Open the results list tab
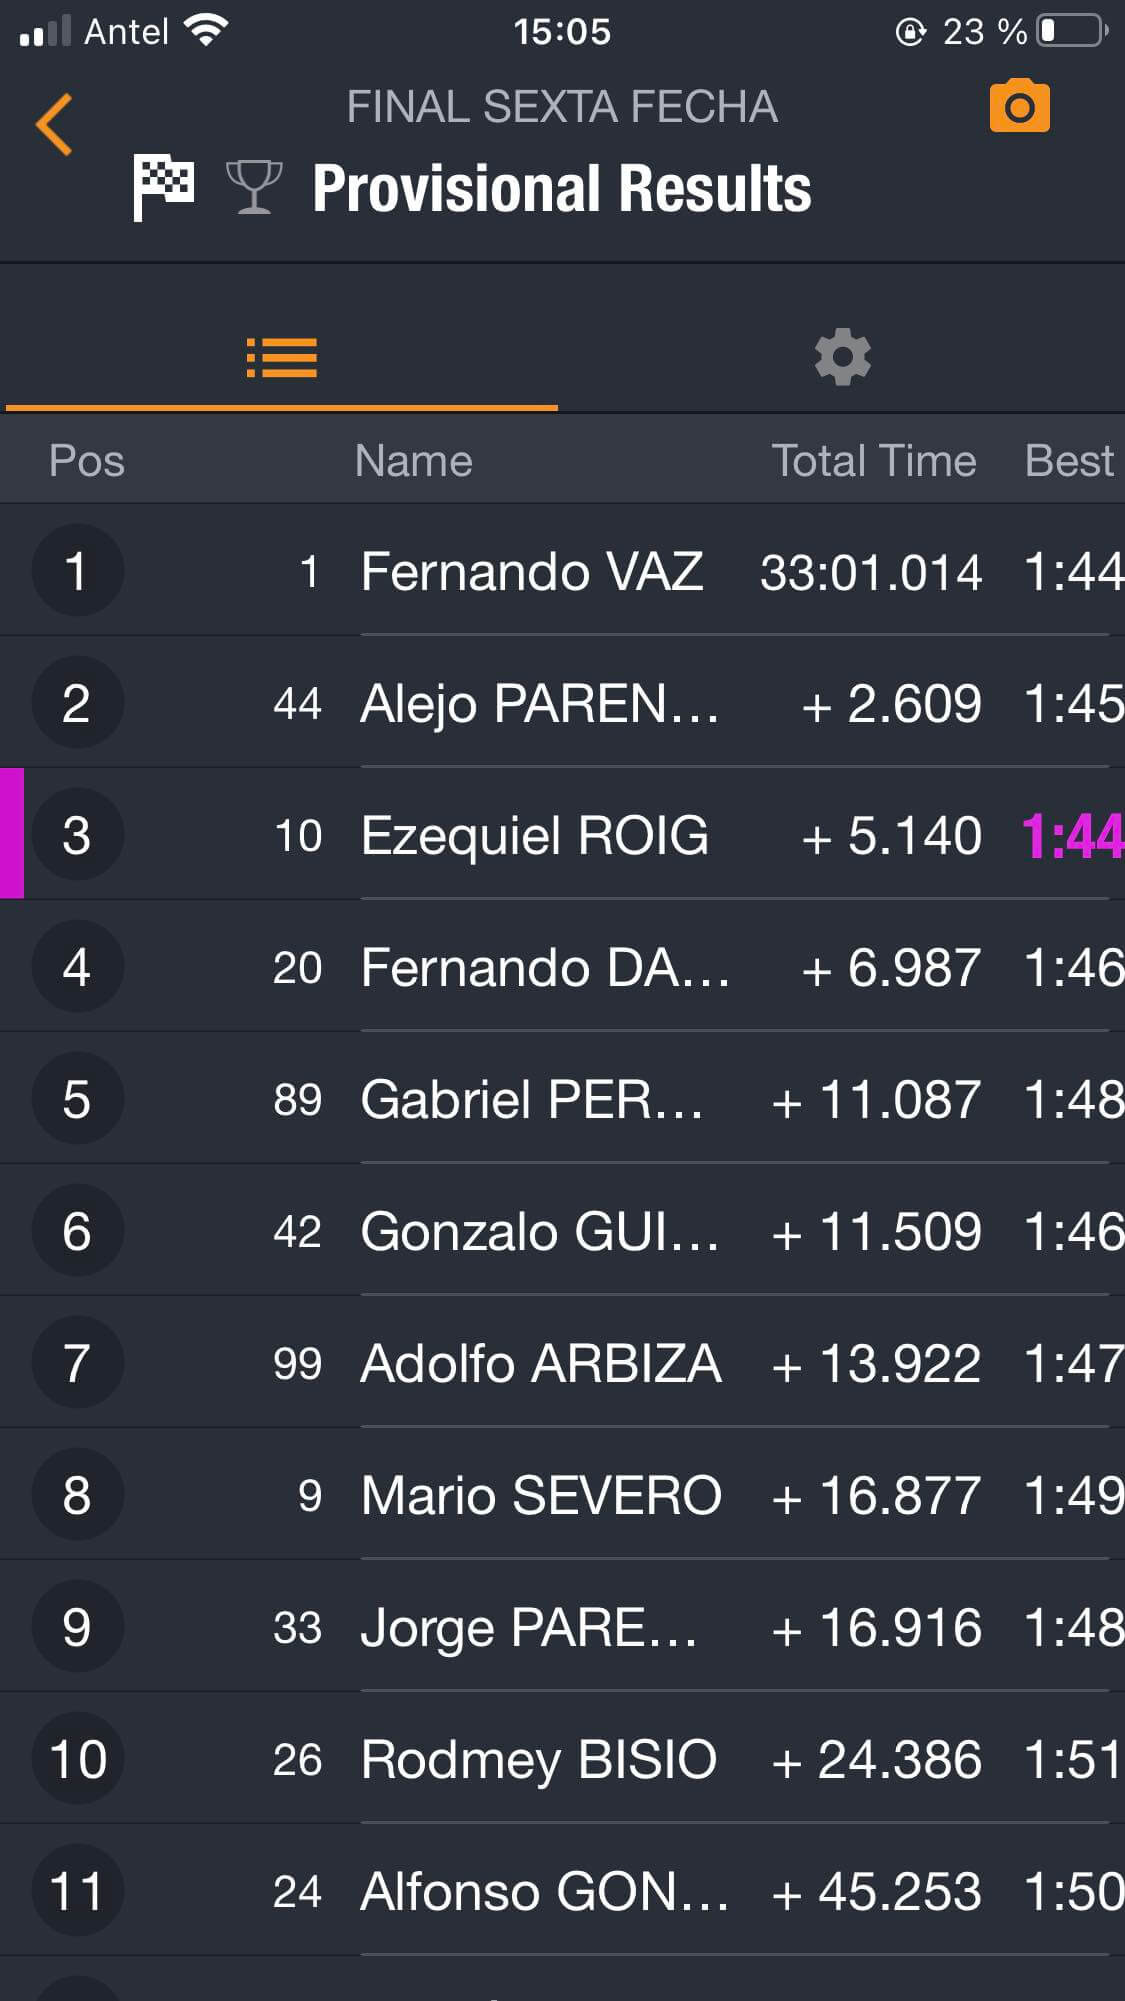This screenshot has height=2001, width=1125. click(x=281, y=358)
